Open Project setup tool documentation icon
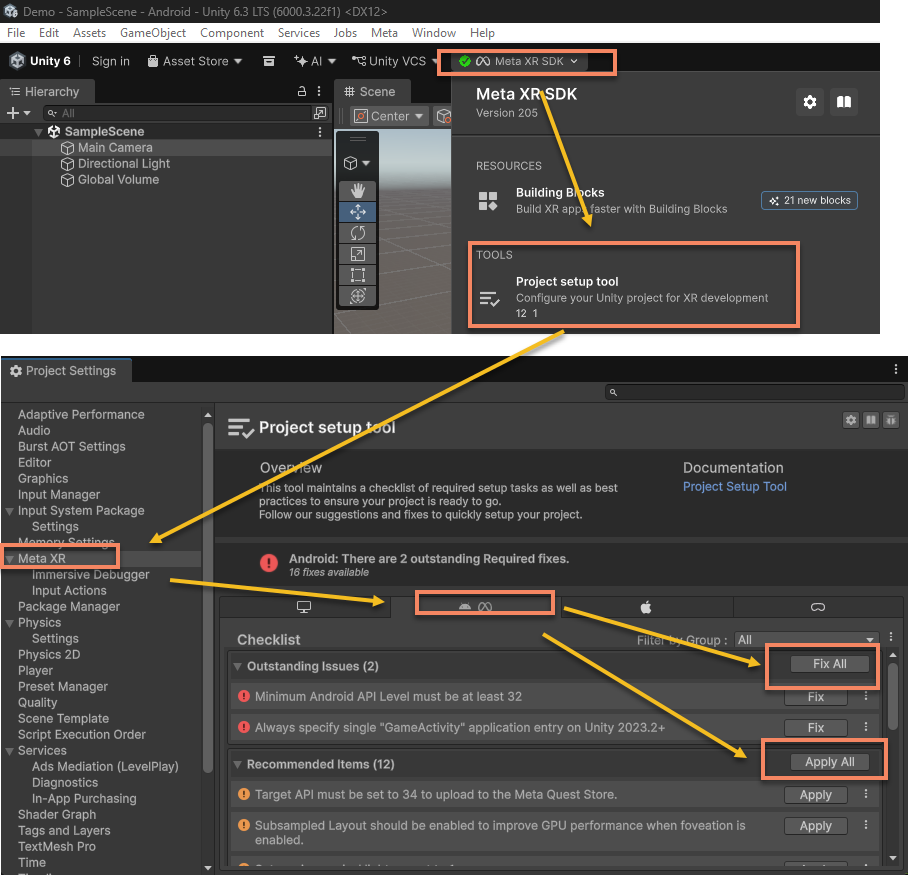The height and width of the screenshot is (875, 908). pos(871,420)
